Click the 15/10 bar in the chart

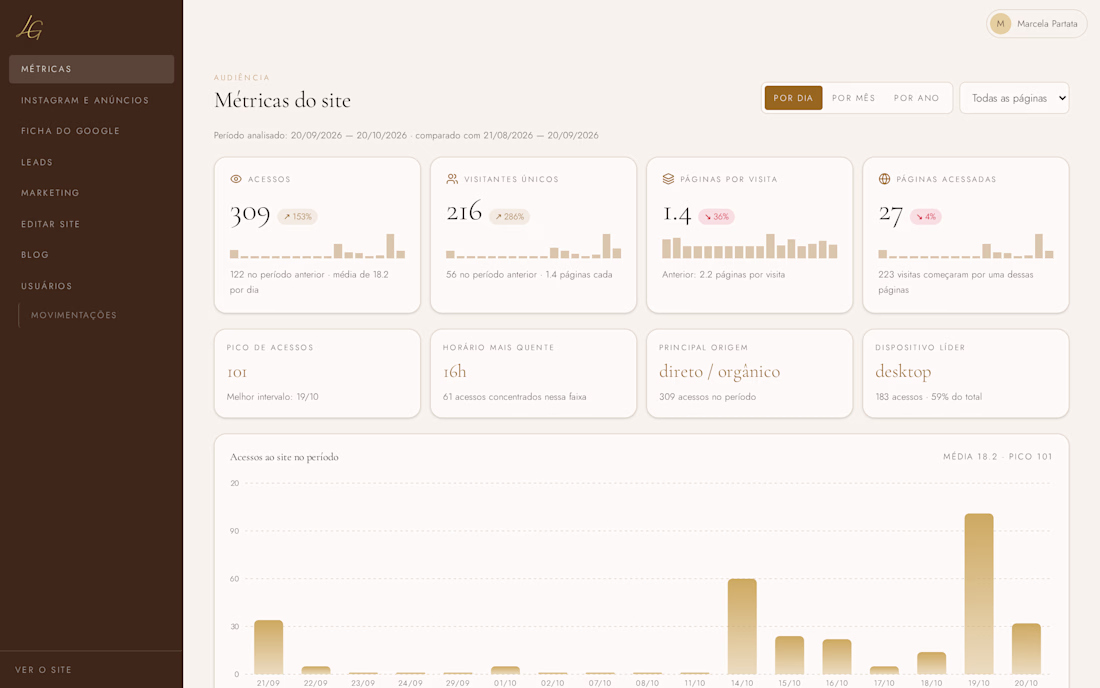point(789,655)
